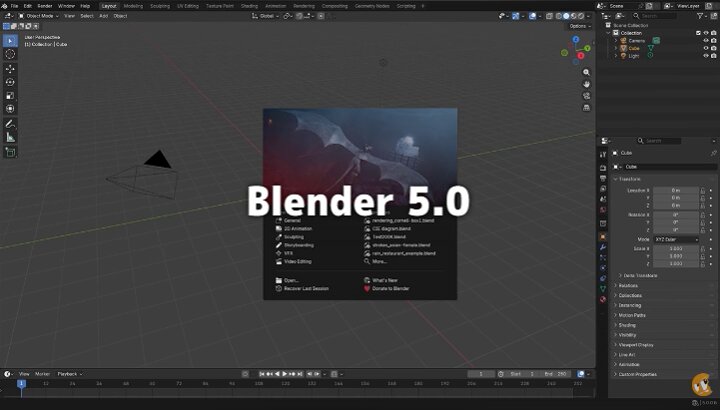The width and height of the screenshot is (720, 410).
Task: Expand the Light item in outliner
Action: [x=616, y=56]
